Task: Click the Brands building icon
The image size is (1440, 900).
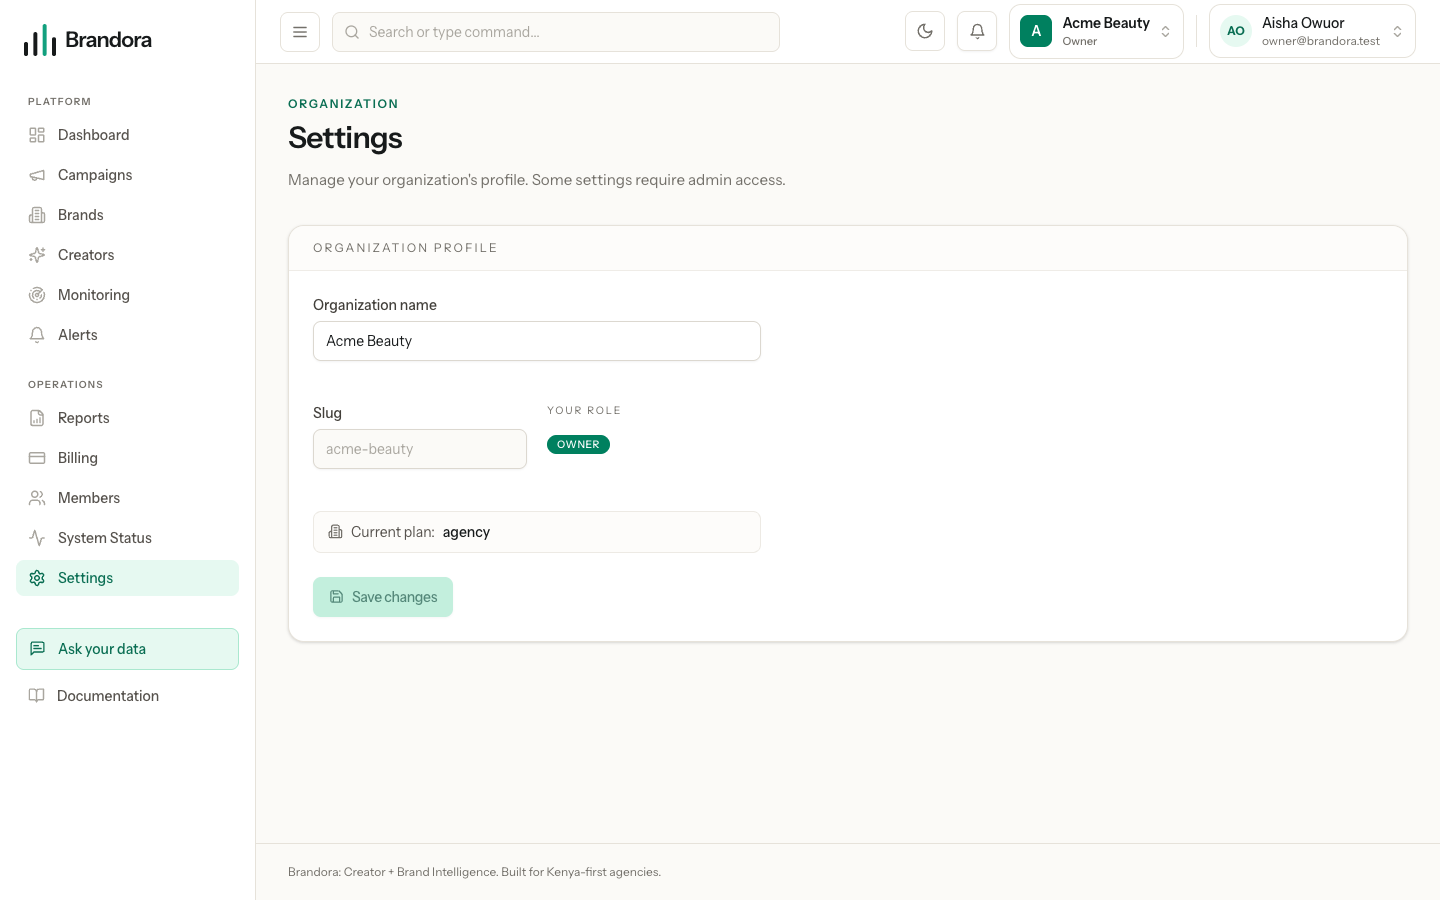Action: point(37,215)
